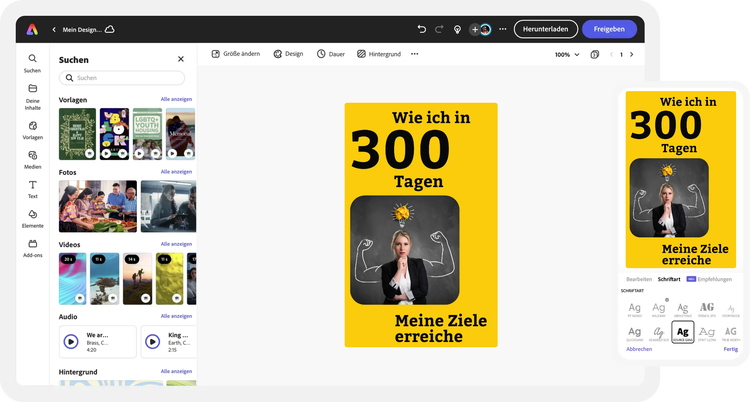Go to the previous page arrow
The height and width of the screenshot is (402, 750).
(x=611, y=55)
